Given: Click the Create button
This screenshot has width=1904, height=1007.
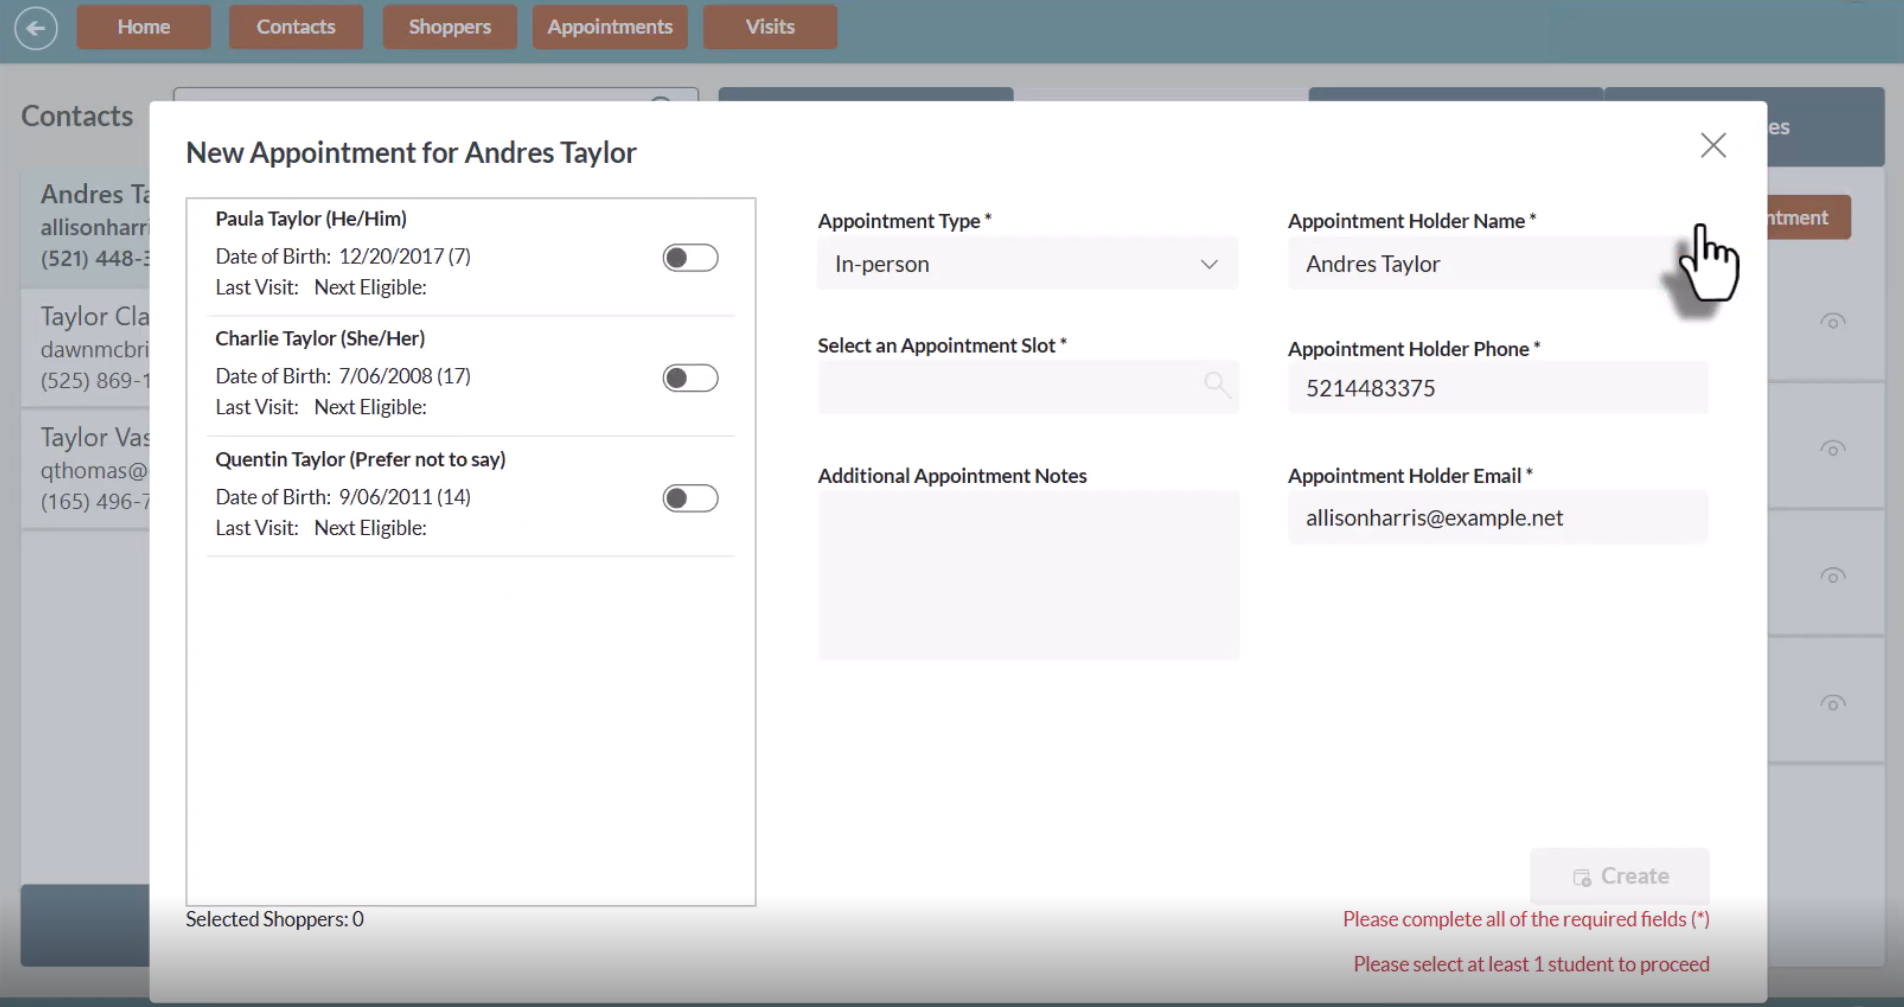Looking at the screenshot, I should point(1620,876).
